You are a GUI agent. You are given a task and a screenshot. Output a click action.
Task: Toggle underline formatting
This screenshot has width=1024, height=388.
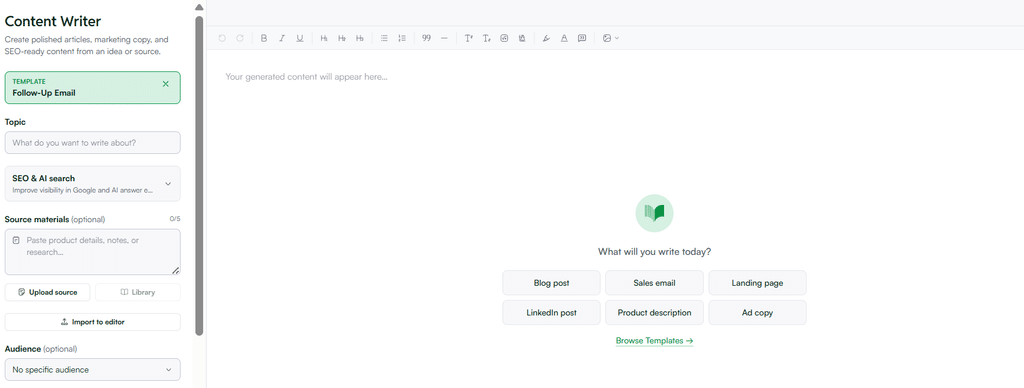[x=300, y=39]
